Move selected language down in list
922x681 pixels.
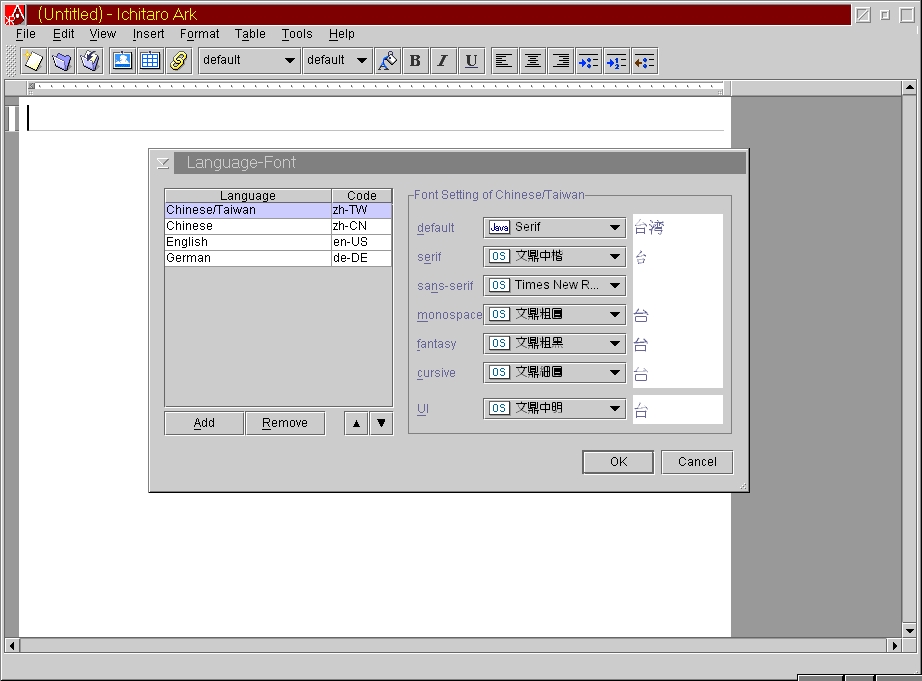[x=381, y=423]
